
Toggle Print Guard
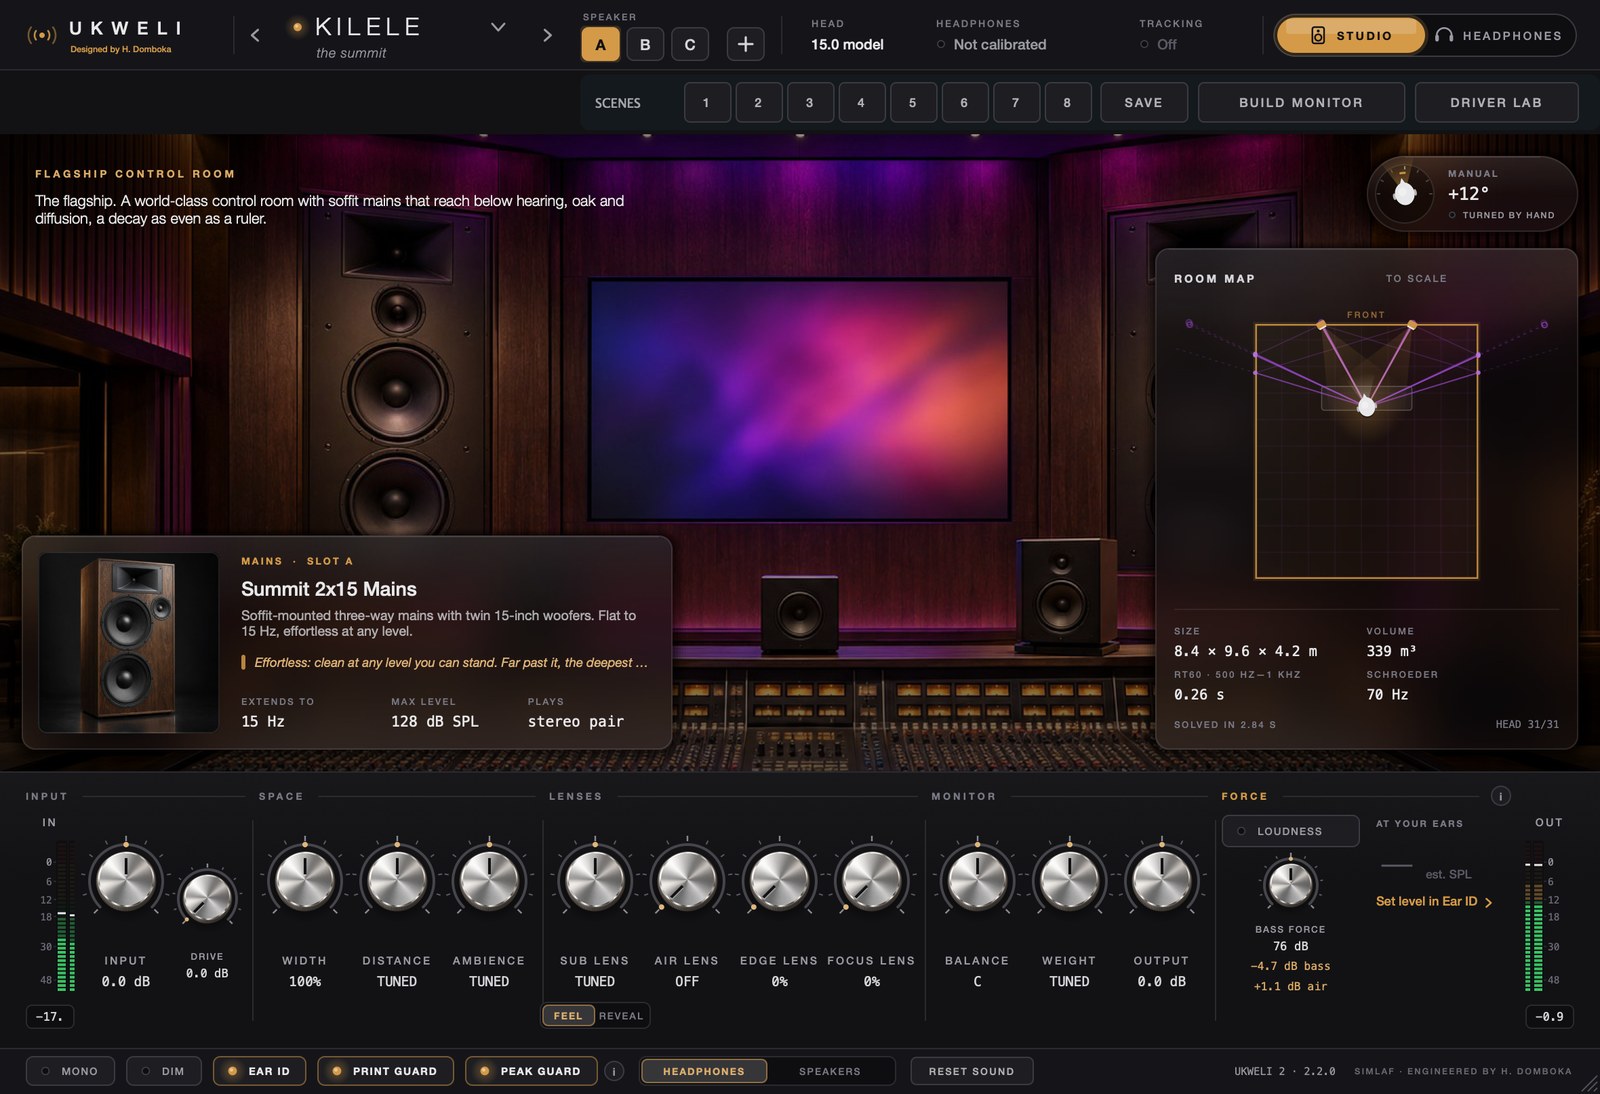385,1071
